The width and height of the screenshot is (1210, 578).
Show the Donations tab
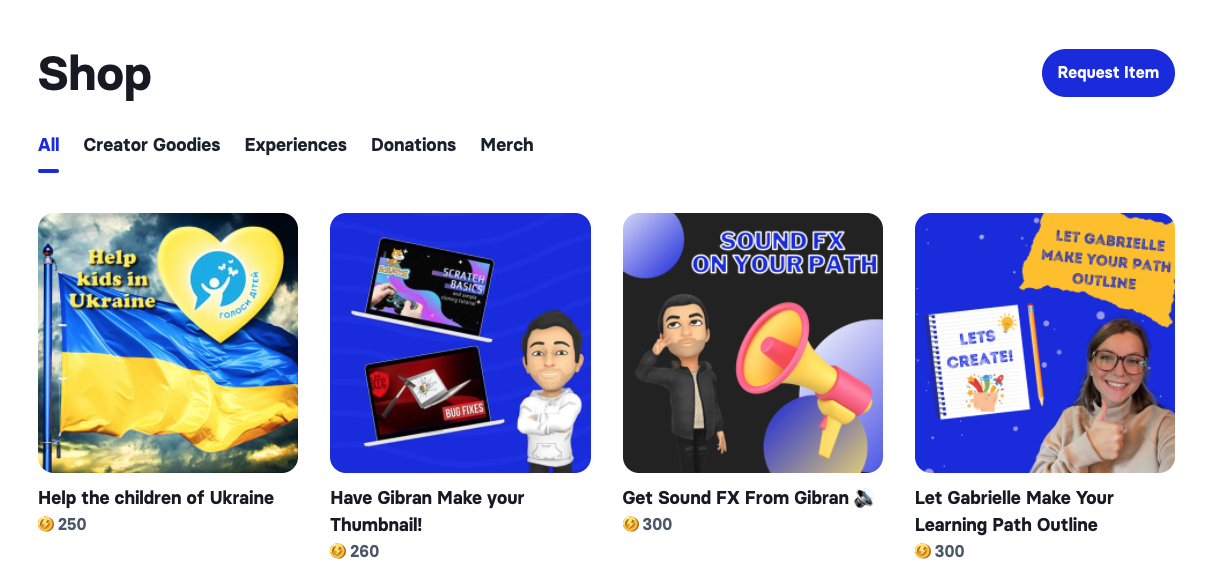(x=414, y=145)
